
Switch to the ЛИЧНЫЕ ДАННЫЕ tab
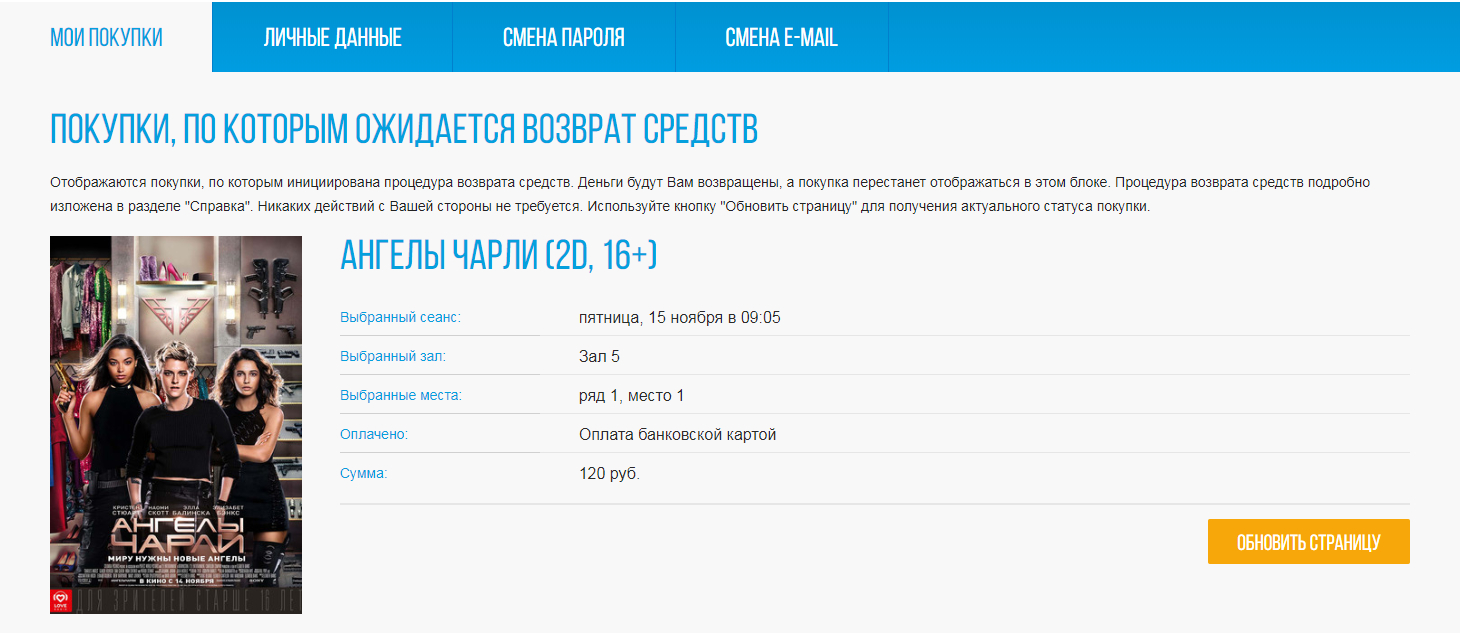click(333, 38)
